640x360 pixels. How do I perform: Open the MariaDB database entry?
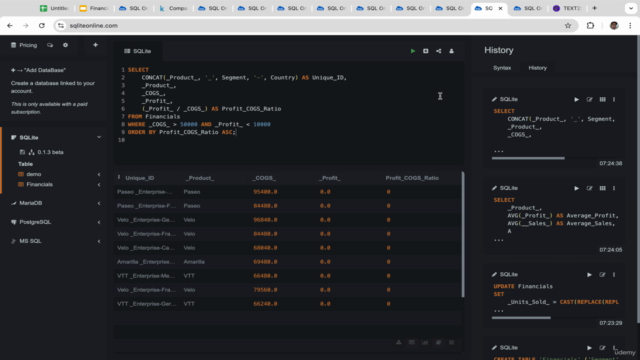31,203
